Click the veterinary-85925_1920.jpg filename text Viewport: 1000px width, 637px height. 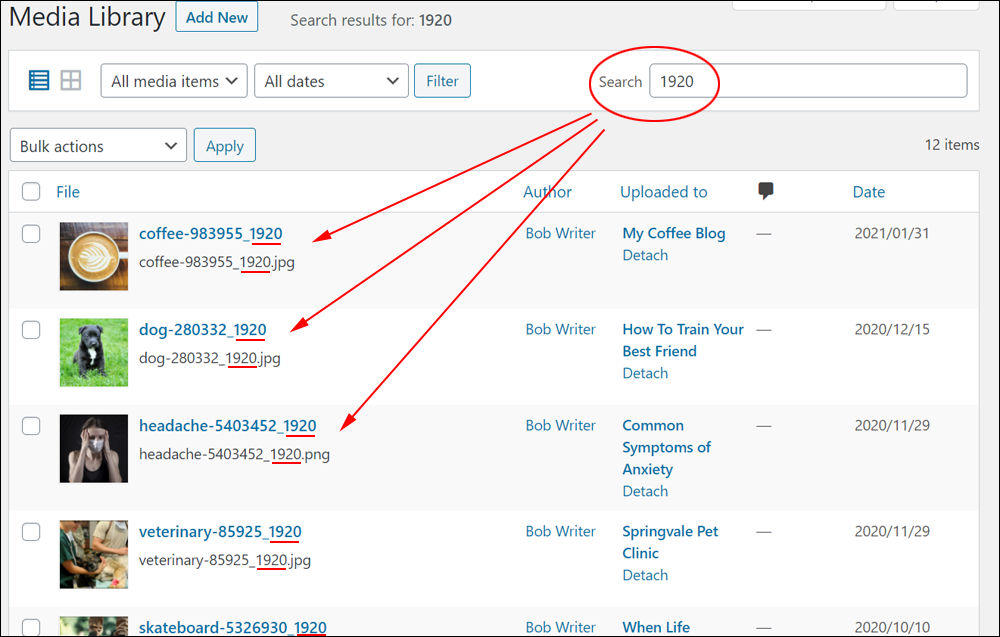coord(225,560)
